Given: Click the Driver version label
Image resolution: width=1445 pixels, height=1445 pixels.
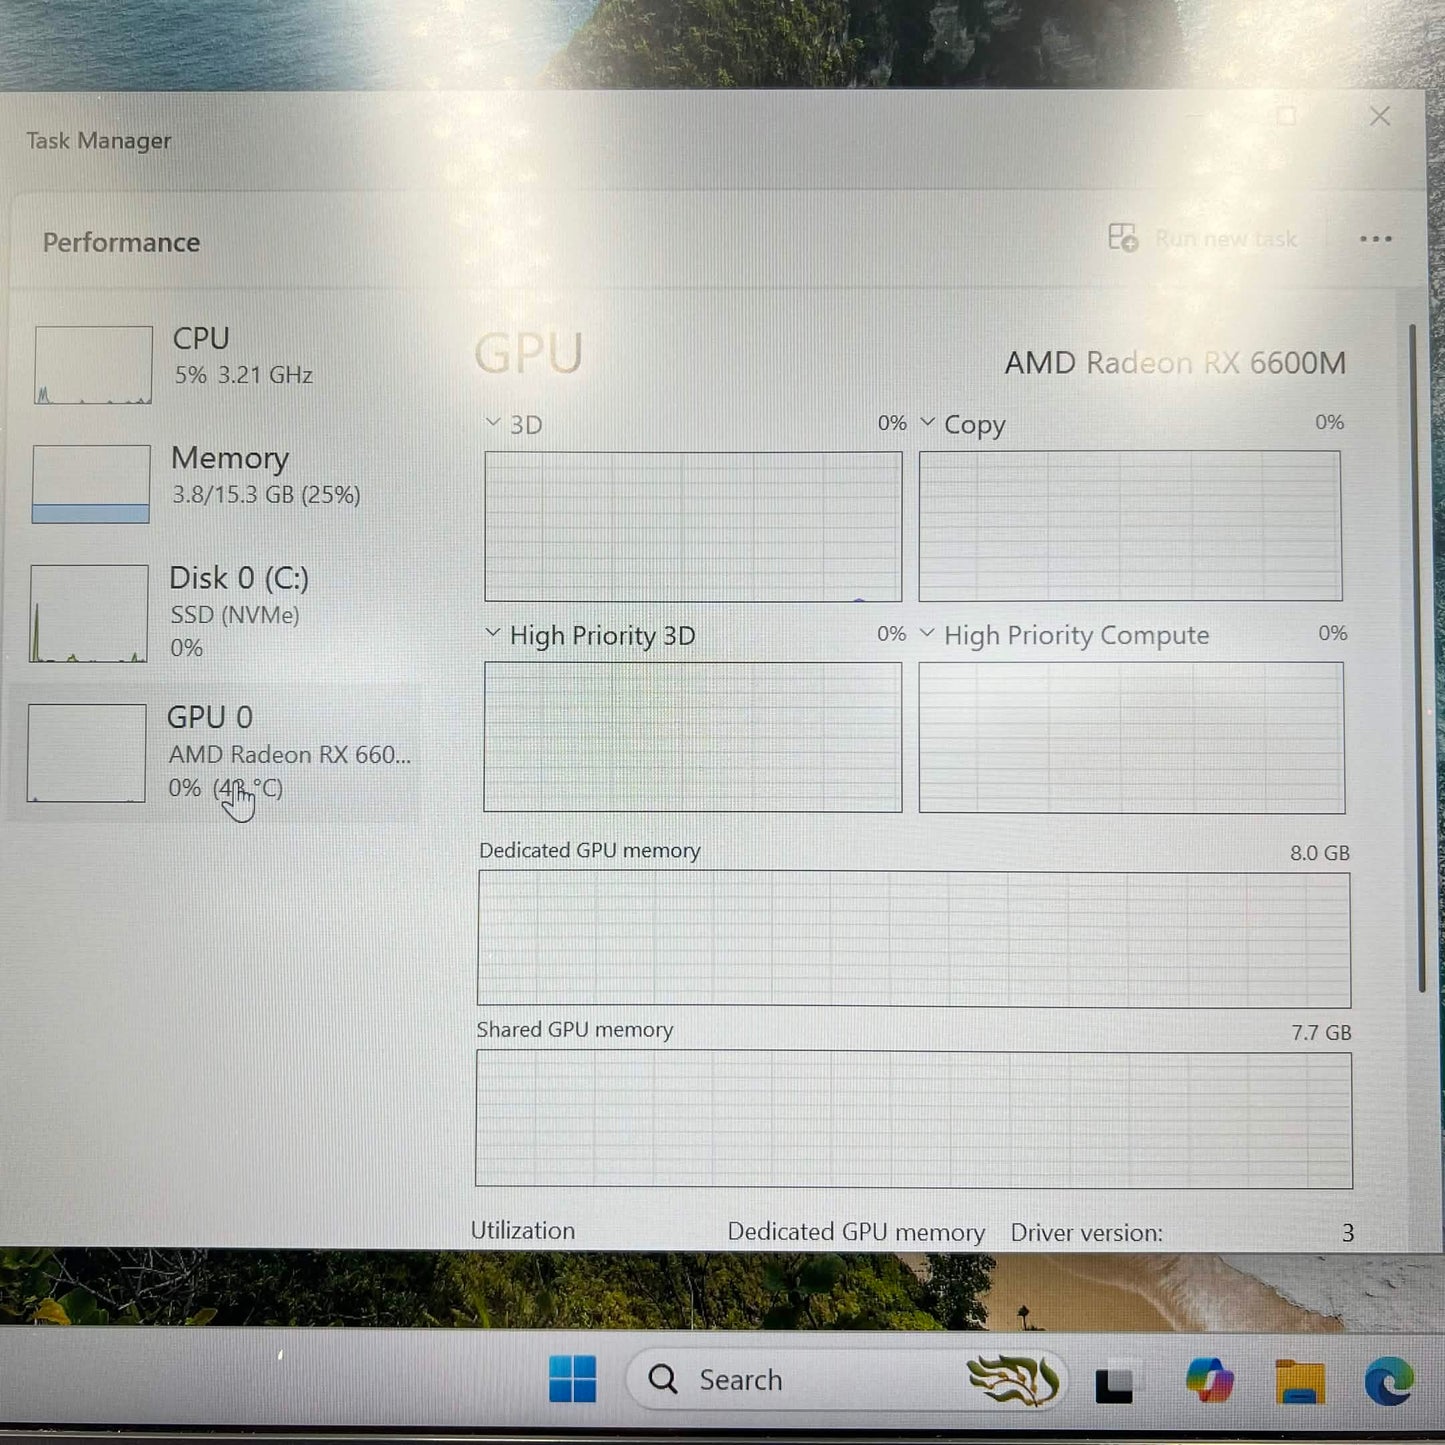Looking at the screenshot, I should (1086, 1233).
